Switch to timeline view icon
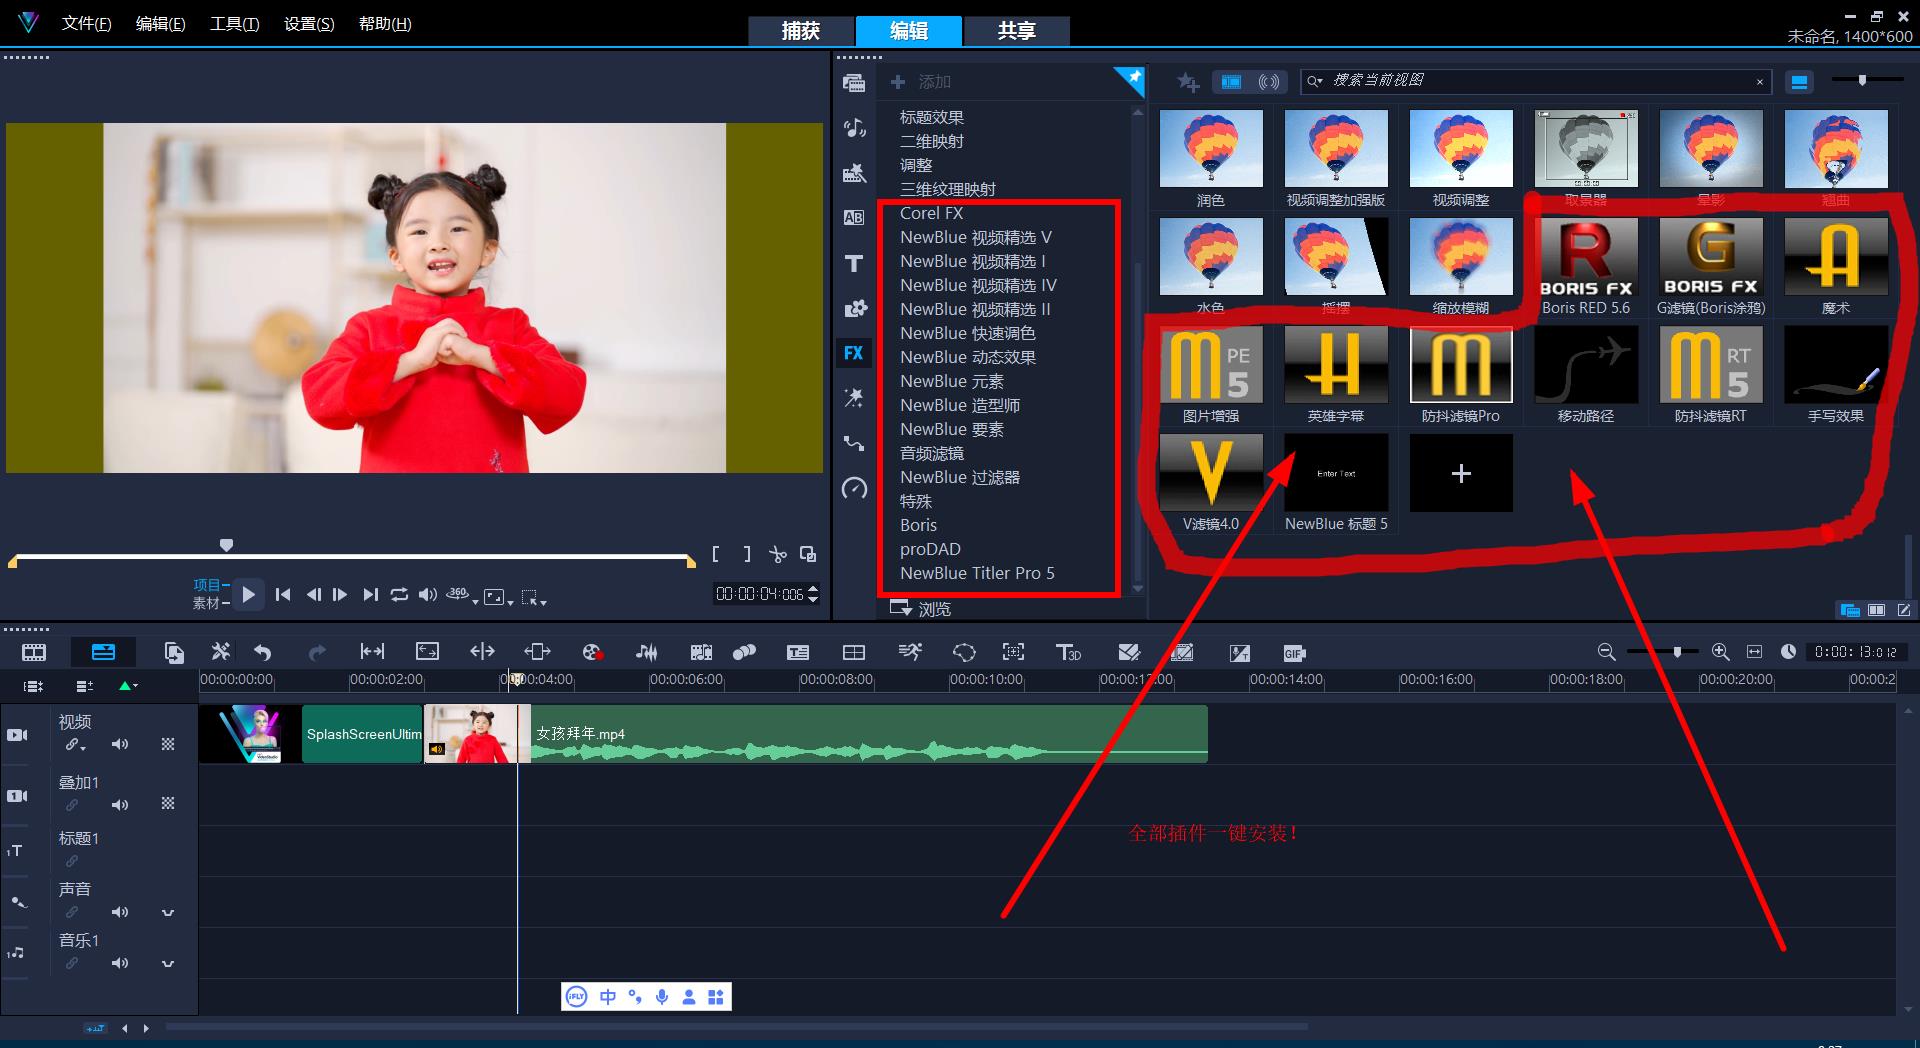1920x1048 pixels. [103, 653]
